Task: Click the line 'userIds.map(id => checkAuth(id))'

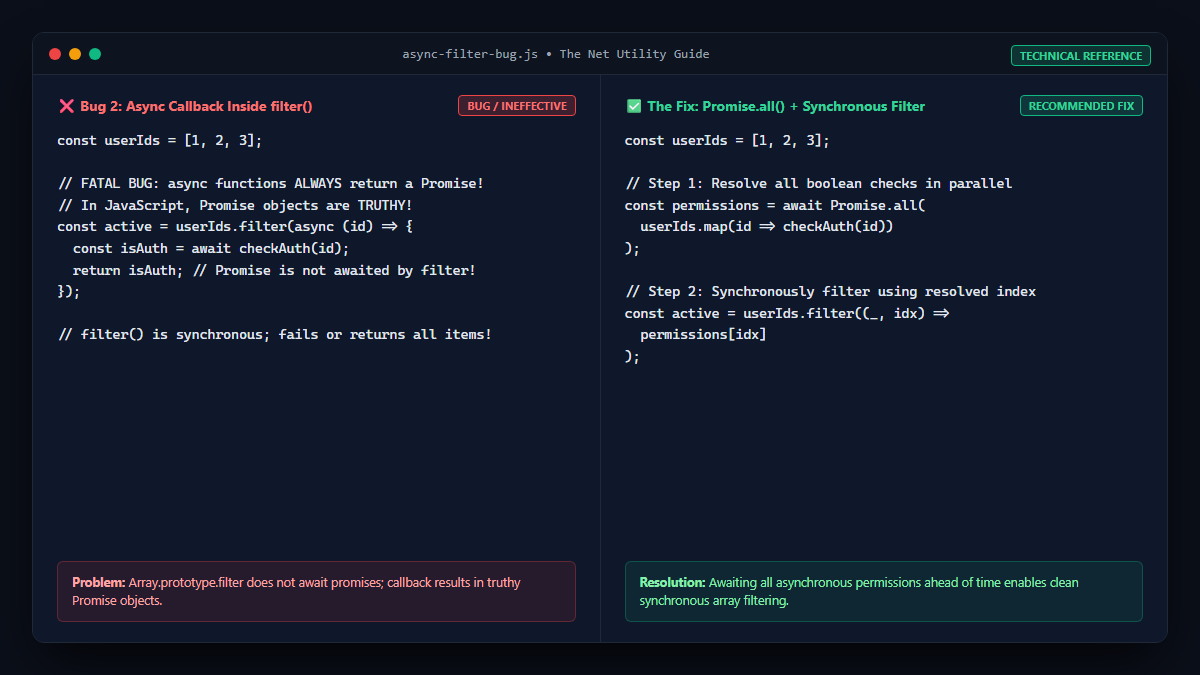Action: click(766, 227)
